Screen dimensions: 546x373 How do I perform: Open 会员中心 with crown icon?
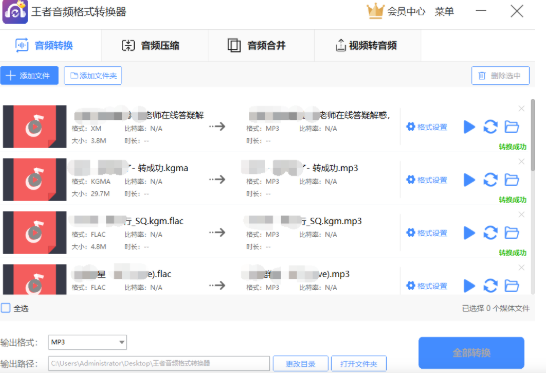[396, 11]
